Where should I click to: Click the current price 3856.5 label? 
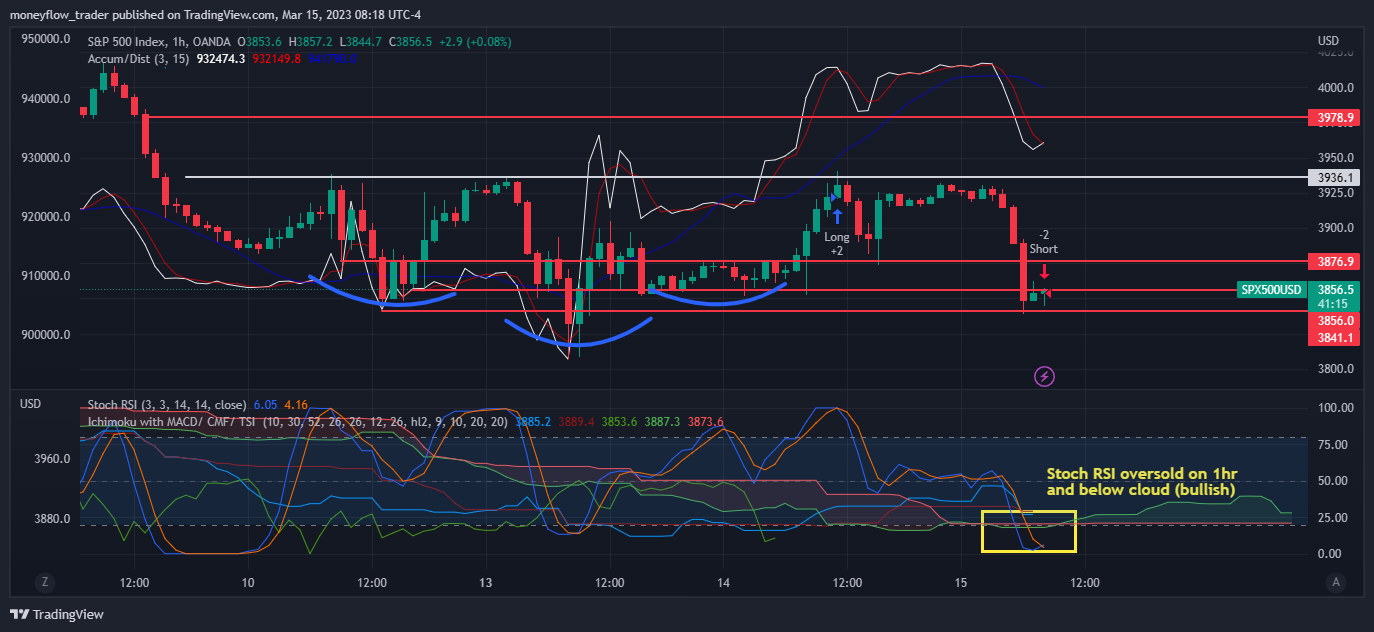point(1336,289)
